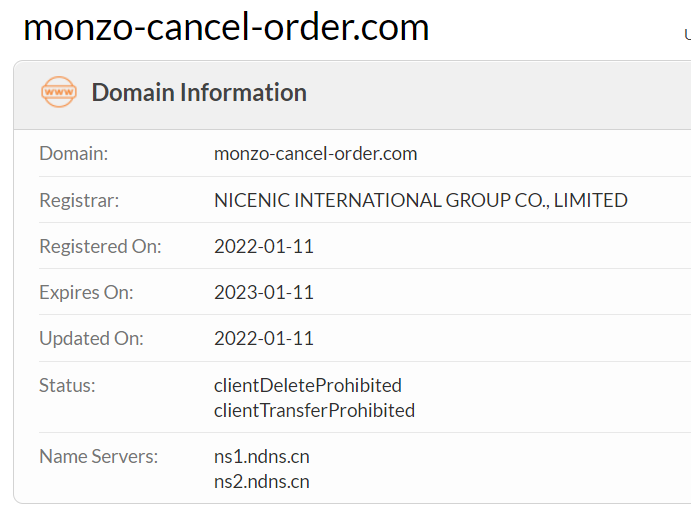Click the clientDeleteProhibited status
This screenshot has height=512, width=691.
pos(307,385)
